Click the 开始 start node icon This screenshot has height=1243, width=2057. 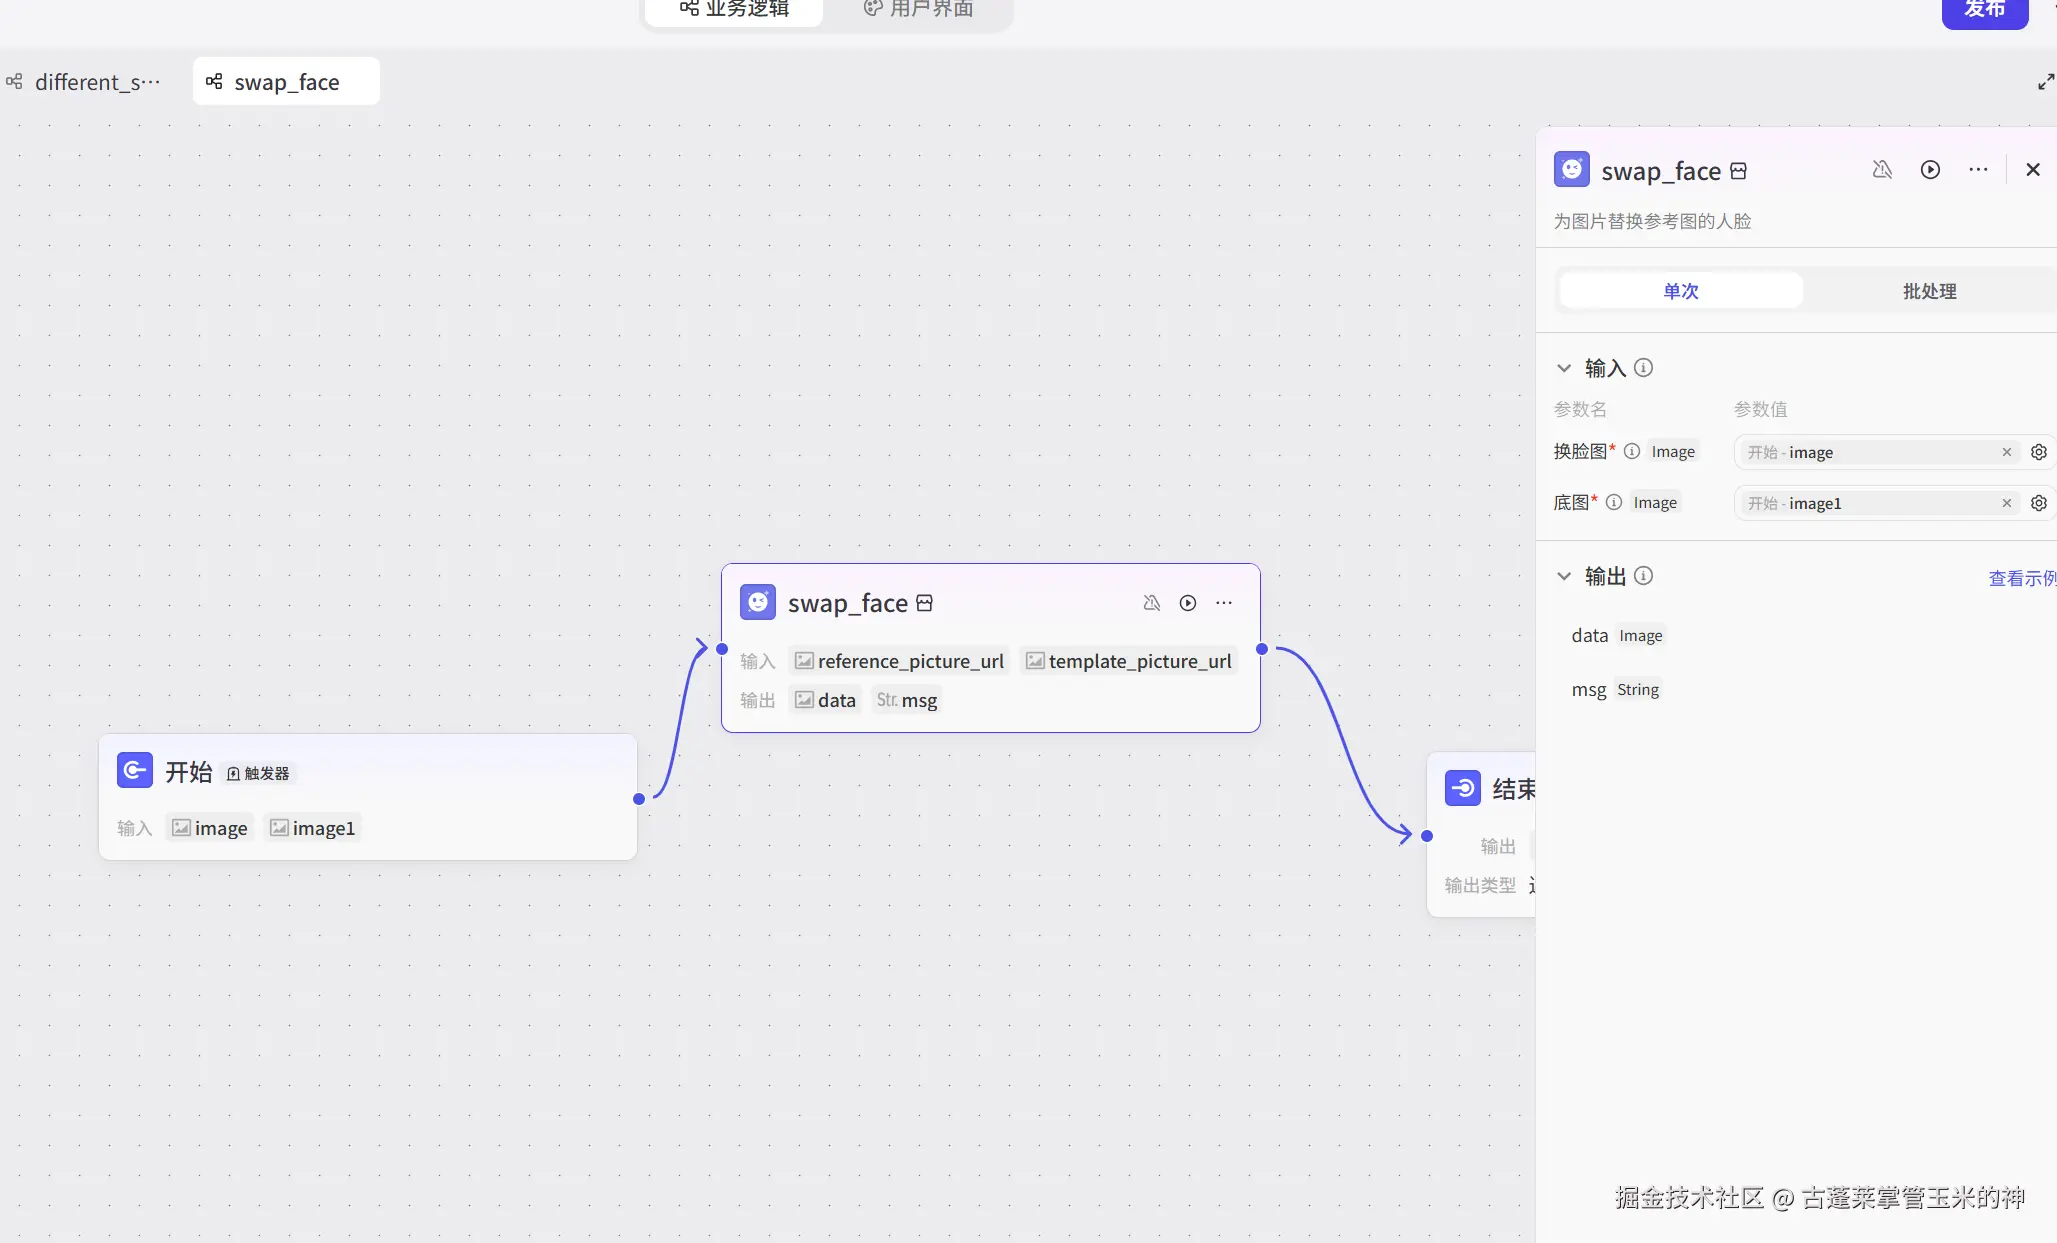[x=135, y=771]
